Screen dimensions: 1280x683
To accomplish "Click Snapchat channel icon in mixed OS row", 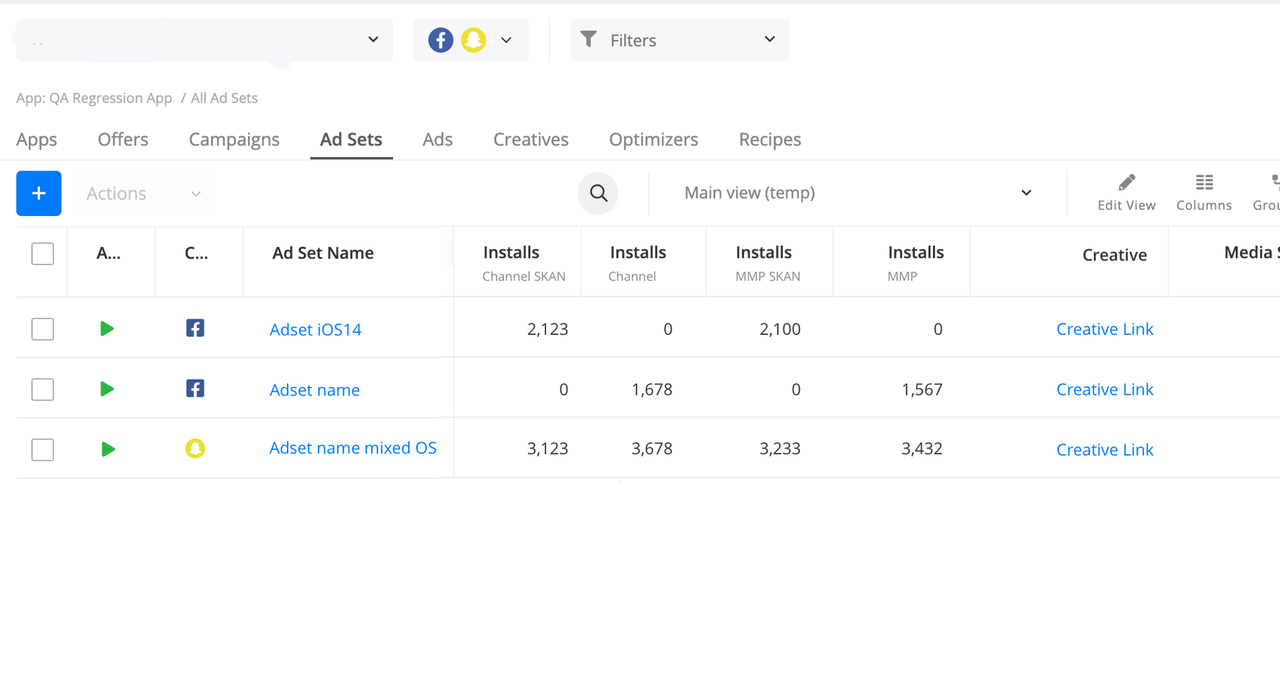I will pos(195,449).
